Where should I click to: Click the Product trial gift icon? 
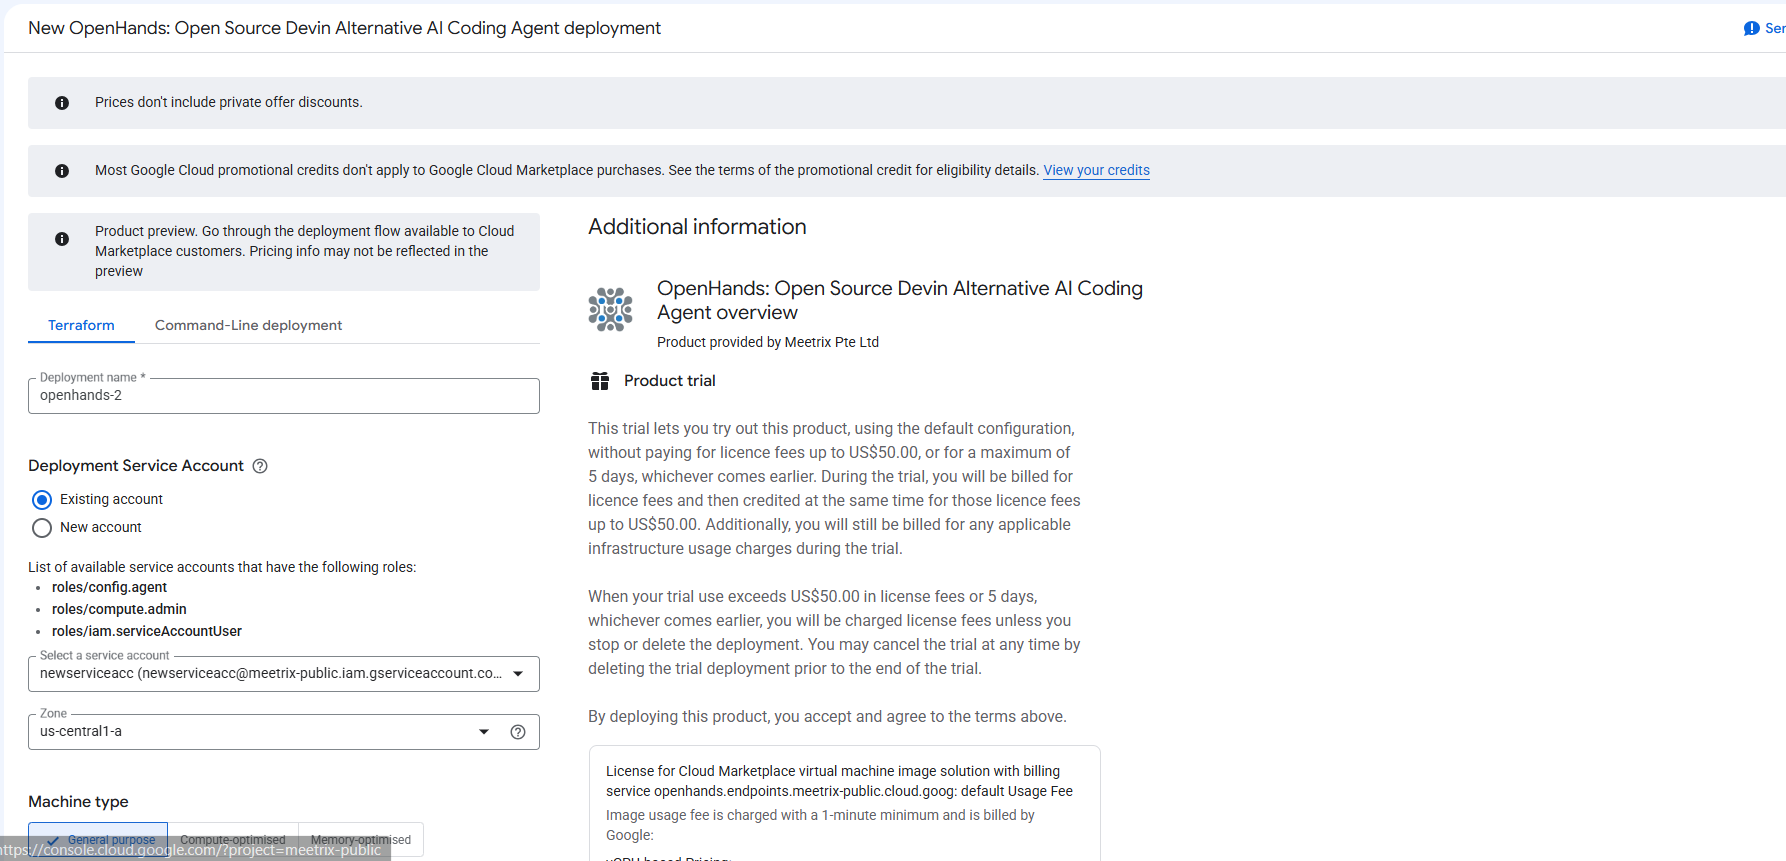600,381
